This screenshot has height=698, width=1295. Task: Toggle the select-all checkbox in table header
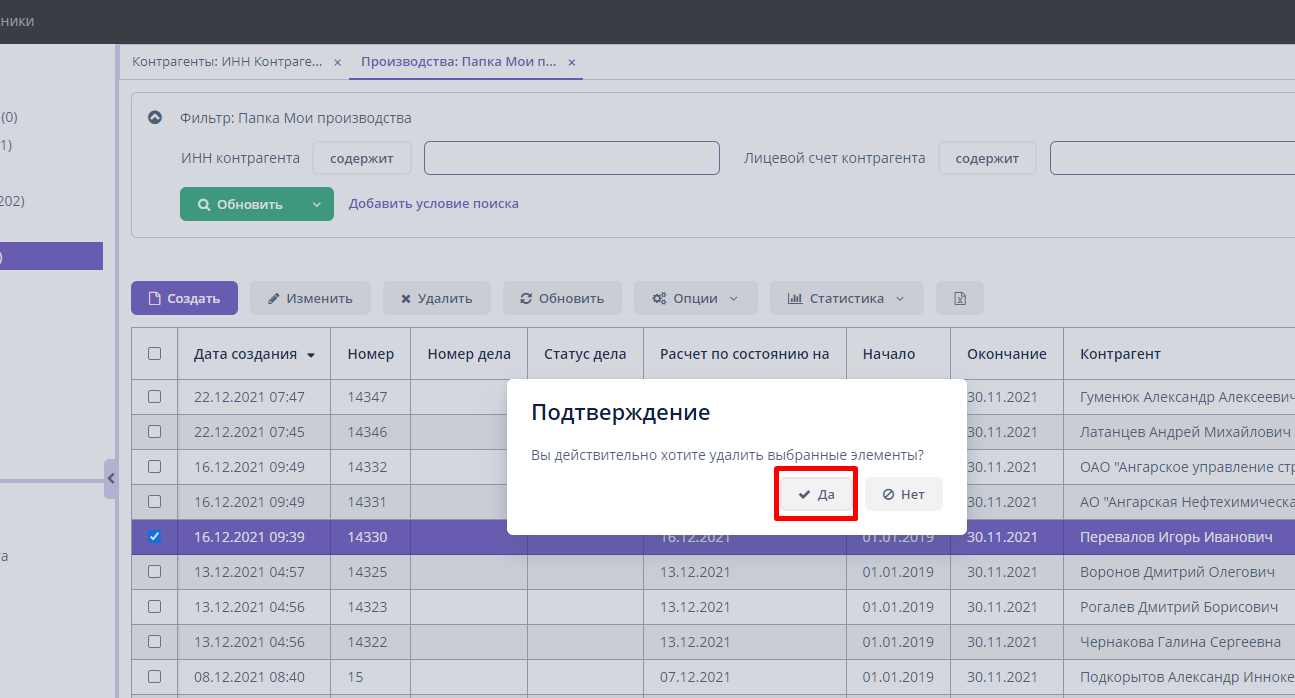154,353
